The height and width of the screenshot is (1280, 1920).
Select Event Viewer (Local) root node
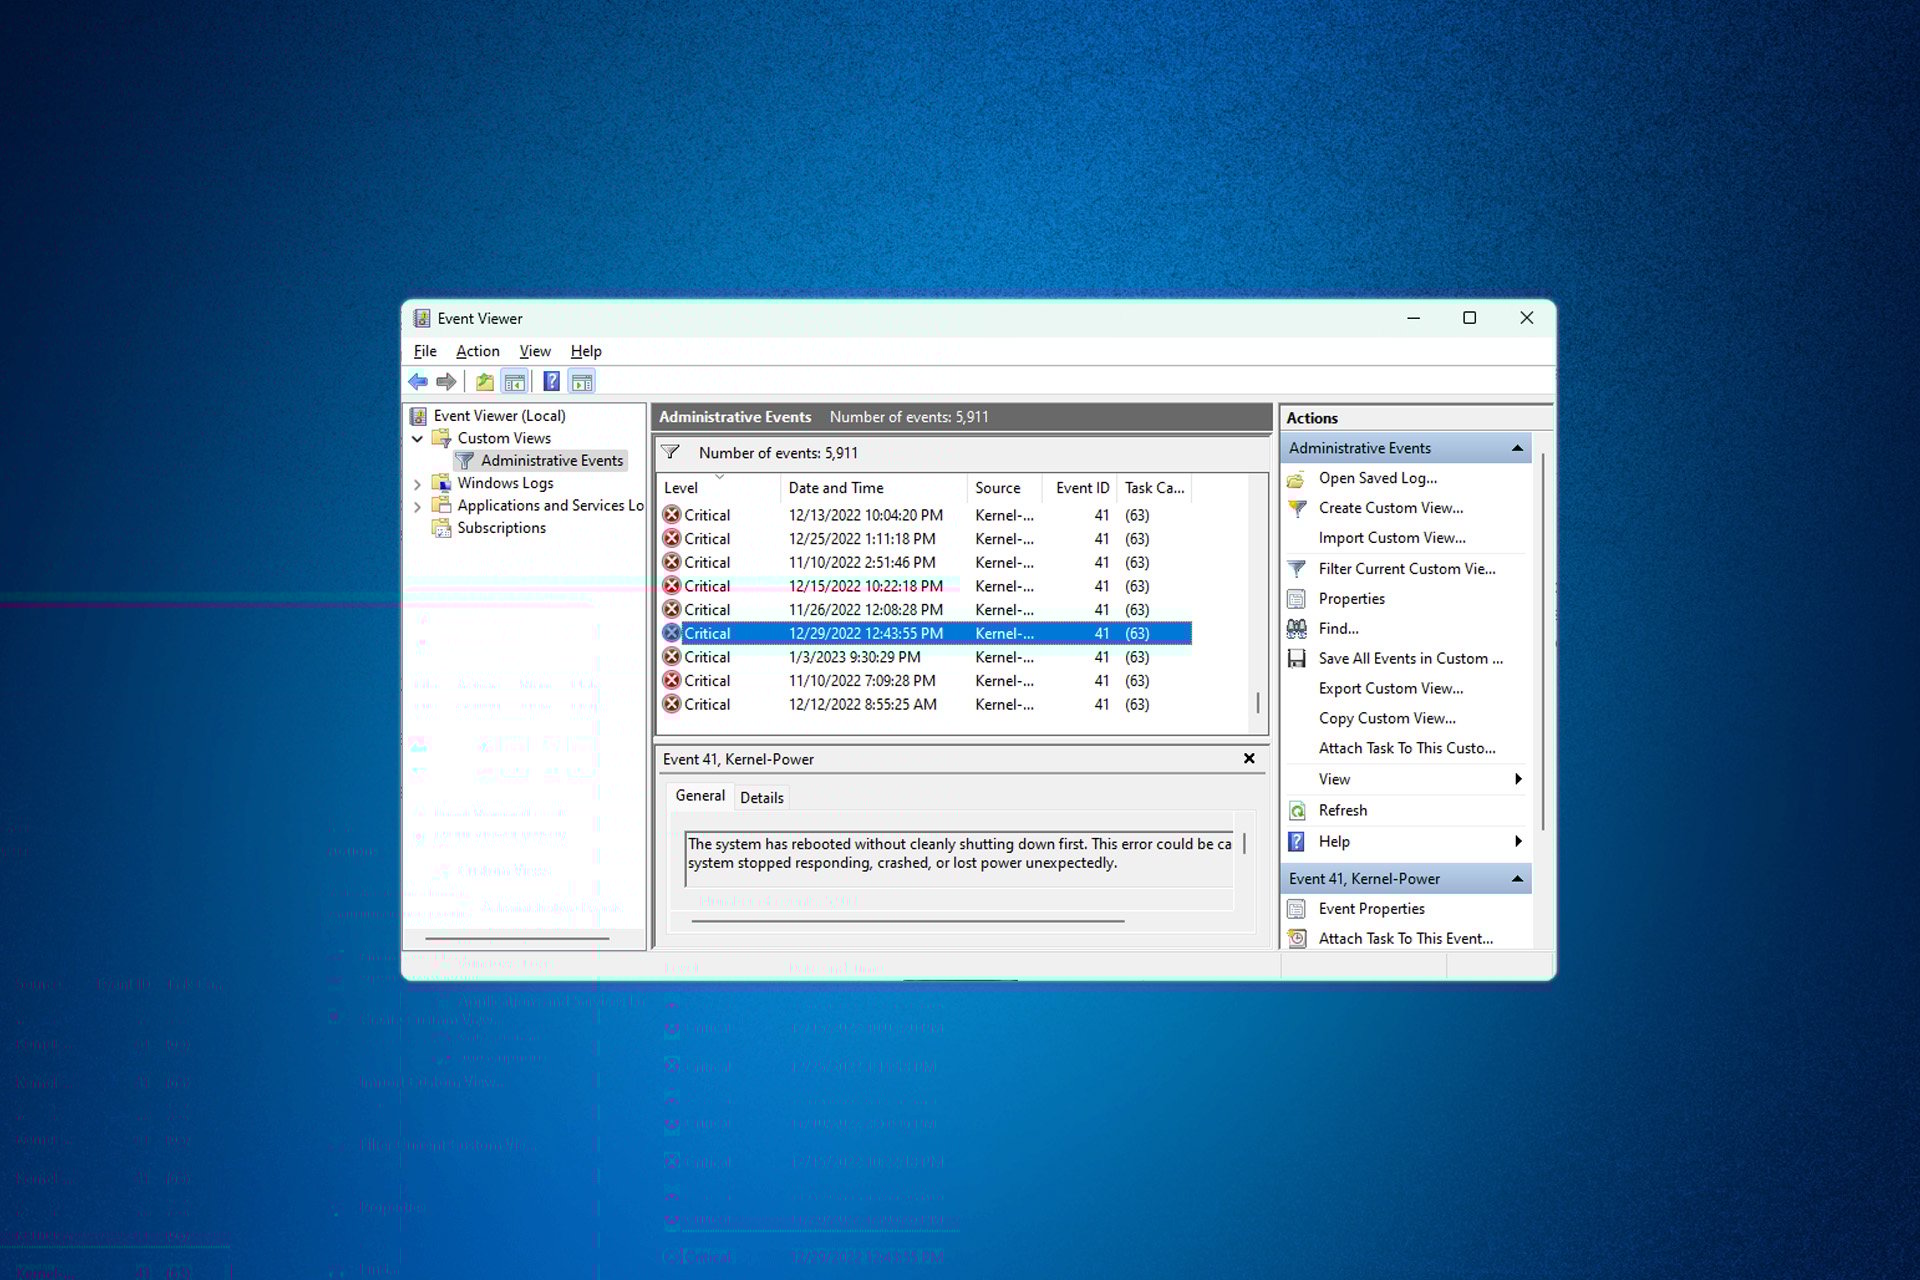click(x=500, y=416)
